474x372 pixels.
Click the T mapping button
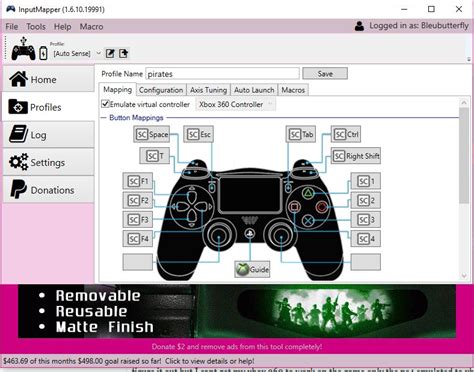[155, 156]
